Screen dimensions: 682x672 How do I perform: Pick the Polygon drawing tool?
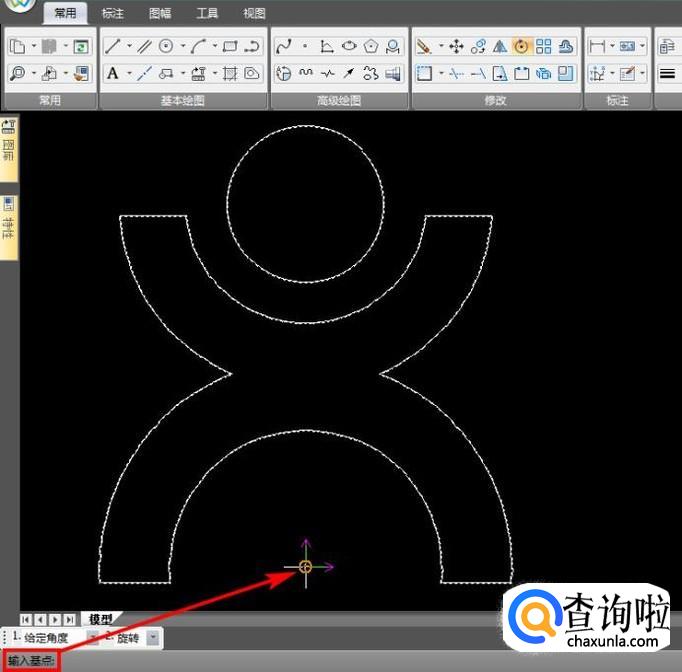pos(372,47)
